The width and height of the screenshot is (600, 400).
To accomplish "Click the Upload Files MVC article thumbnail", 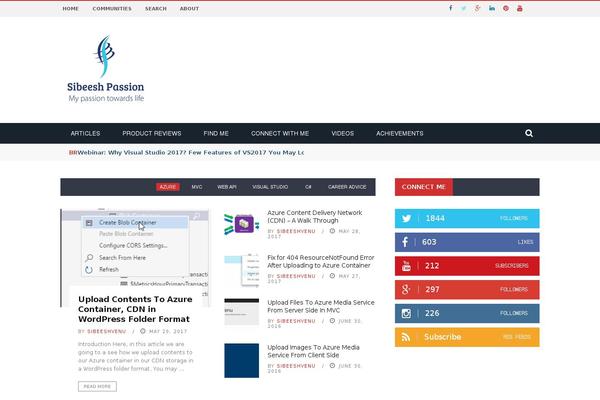I will click(241, 312).
